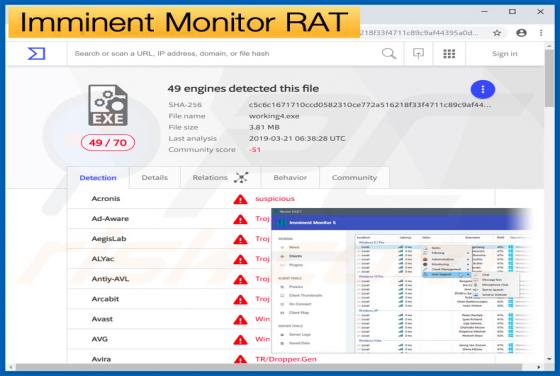
Task: Select the SHA-256 hash value
Action: coord(370,105)
